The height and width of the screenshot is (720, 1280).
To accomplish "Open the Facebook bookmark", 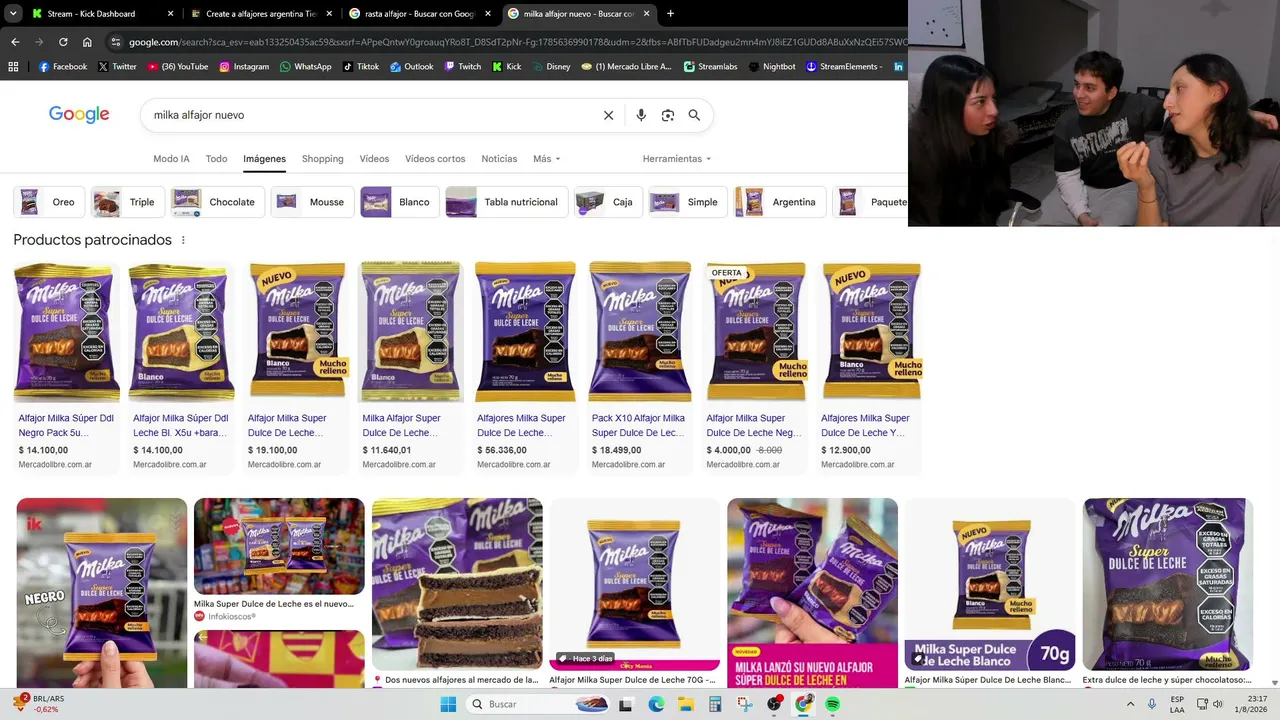I will (63, 67).
